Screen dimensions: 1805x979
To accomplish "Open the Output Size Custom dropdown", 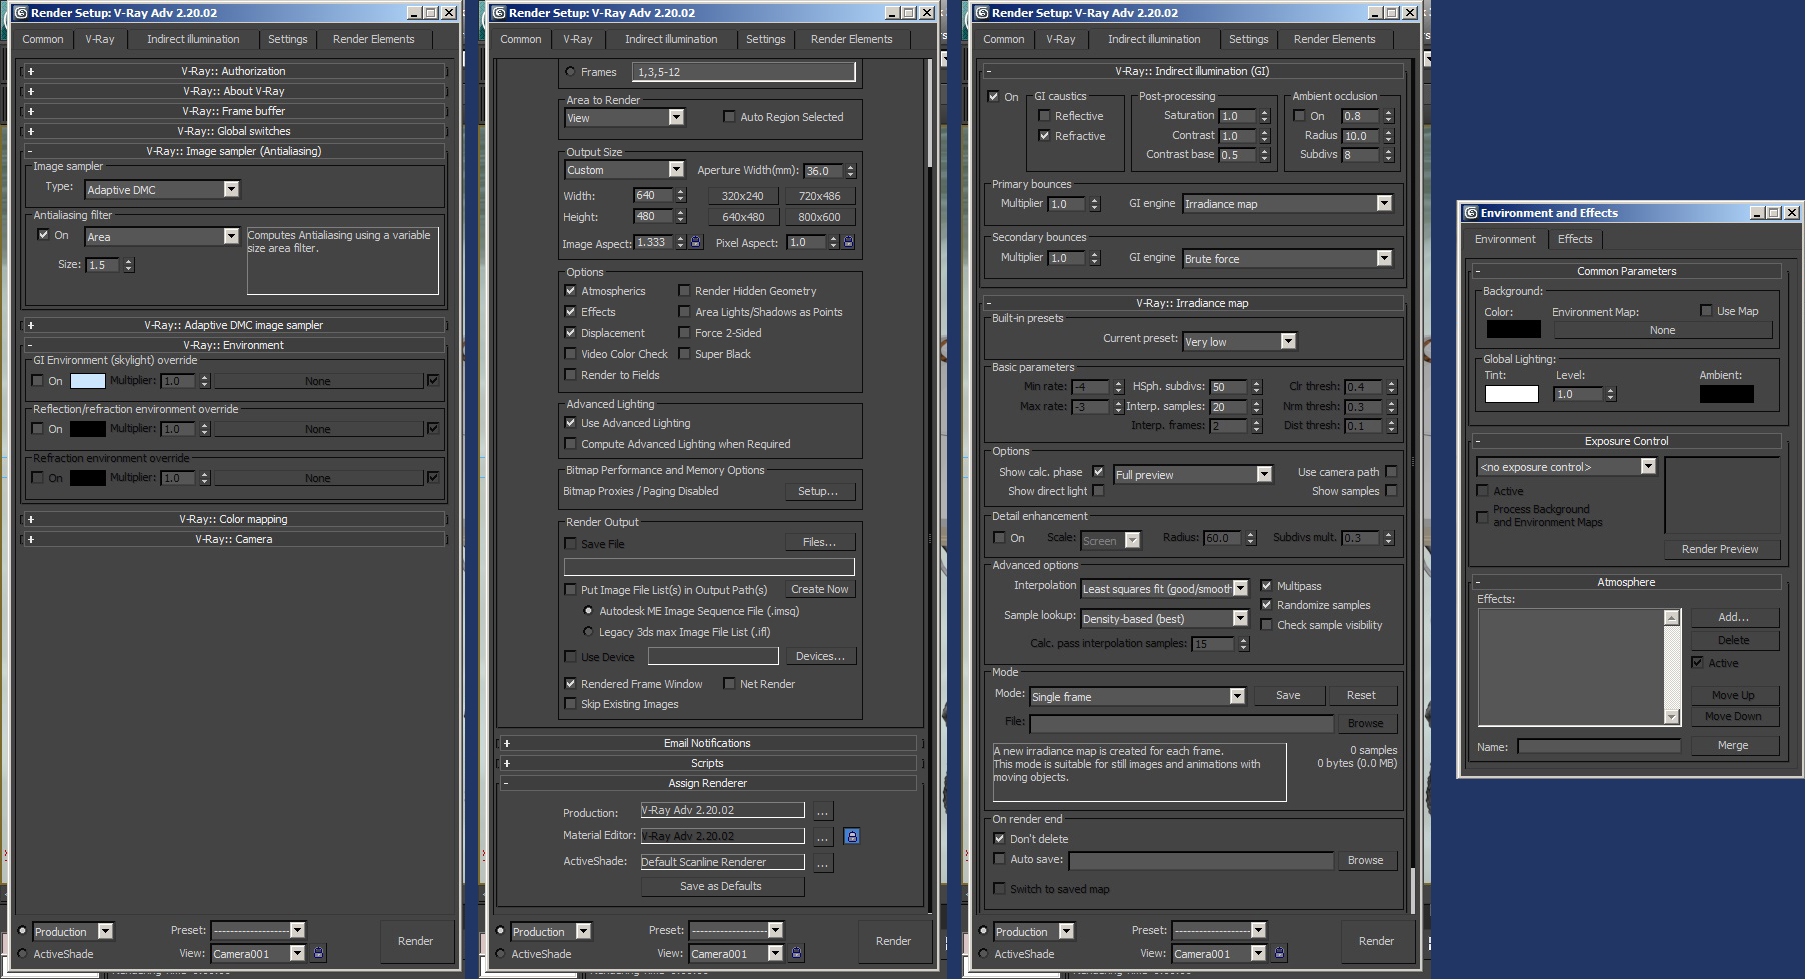I will [625, 170].
